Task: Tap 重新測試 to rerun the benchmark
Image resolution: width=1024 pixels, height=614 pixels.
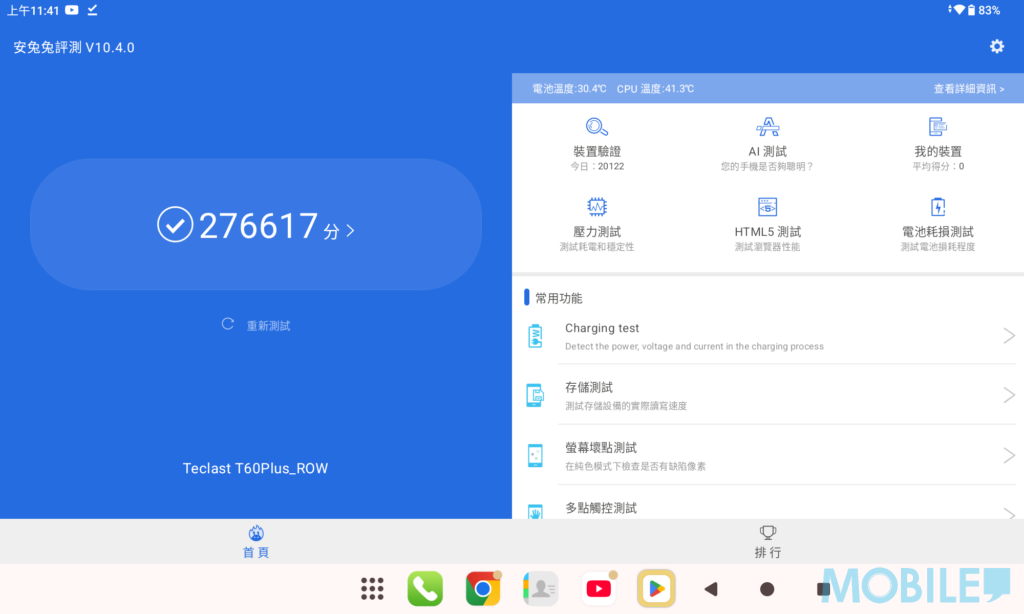Action: [x=257, y=325]
